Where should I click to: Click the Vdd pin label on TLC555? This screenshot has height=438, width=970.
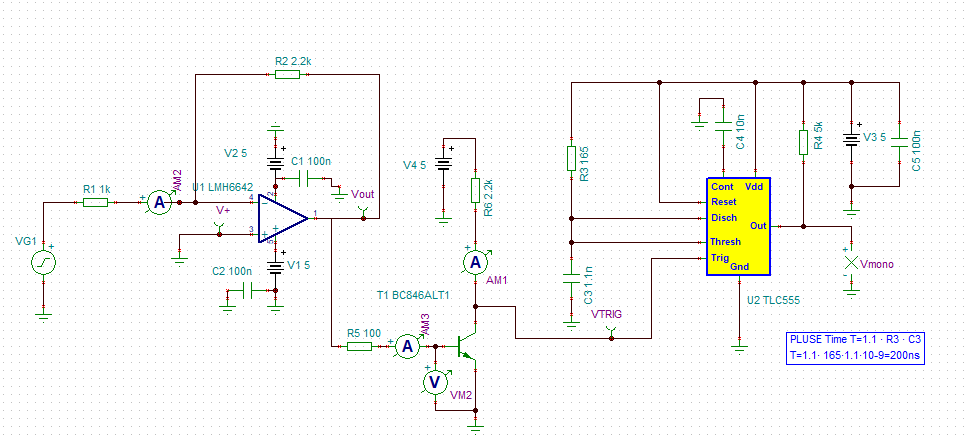click(755, 186)
